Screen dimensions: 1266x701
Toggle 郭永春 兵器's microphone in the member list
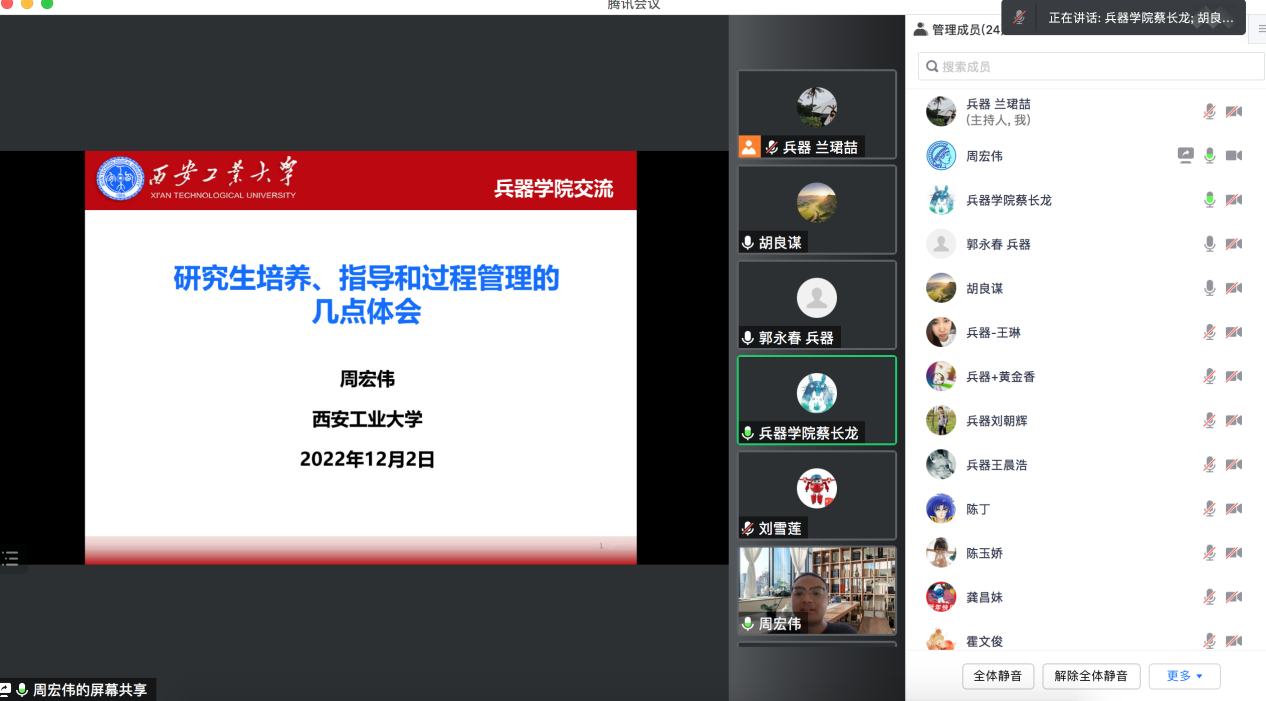(1210, 244)
